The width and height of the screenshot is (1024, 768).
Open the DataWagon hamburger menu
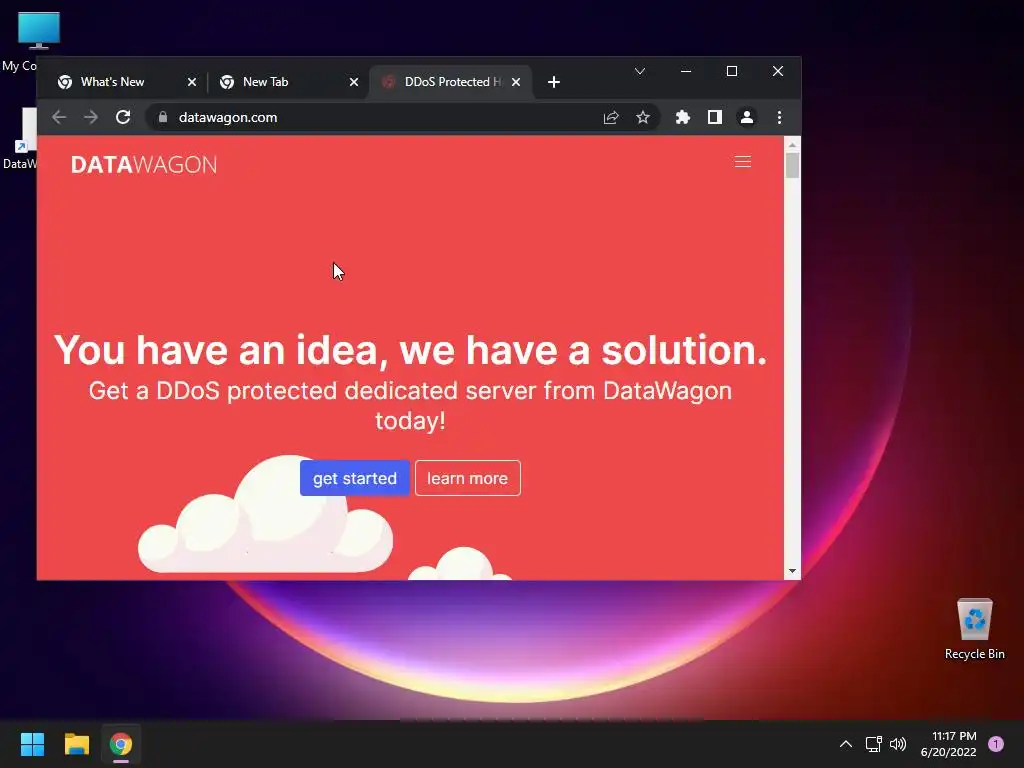[743, 162]
